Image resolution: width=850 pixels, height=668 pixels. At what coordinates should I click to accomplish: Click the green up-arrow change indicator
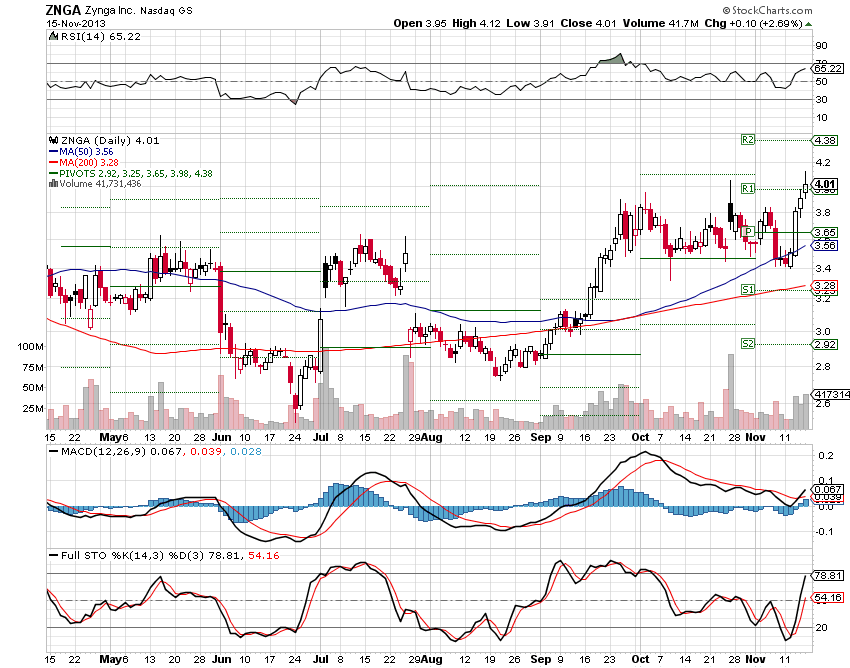coord(809,24)
